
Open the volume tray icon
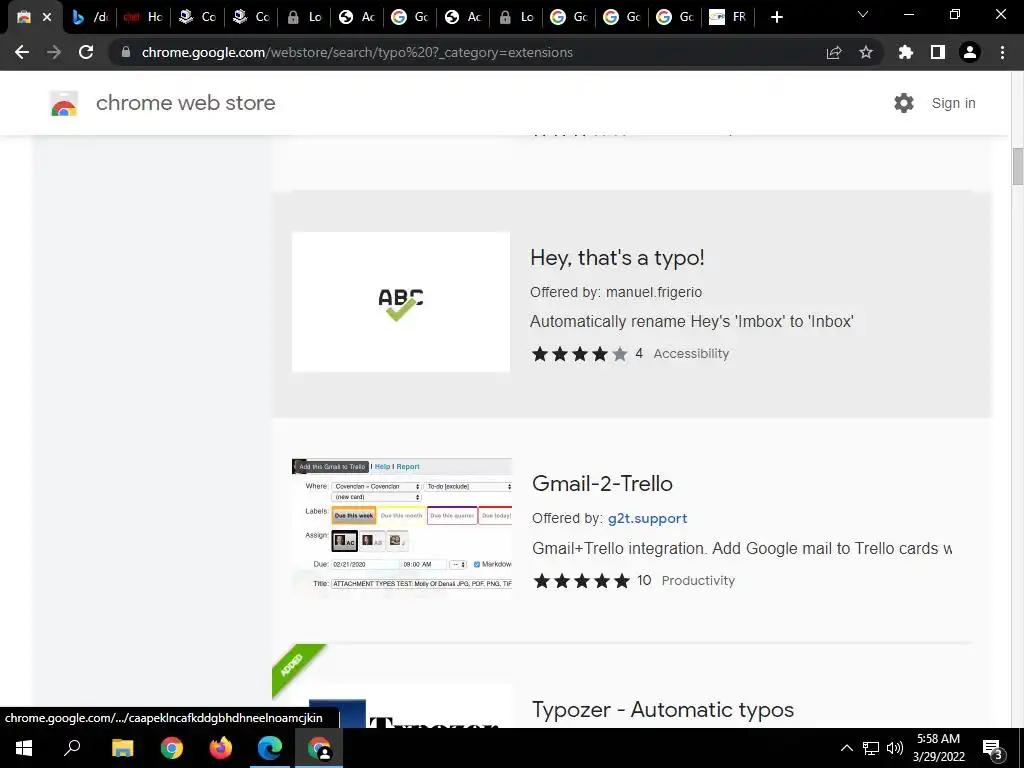coord(895,748)
